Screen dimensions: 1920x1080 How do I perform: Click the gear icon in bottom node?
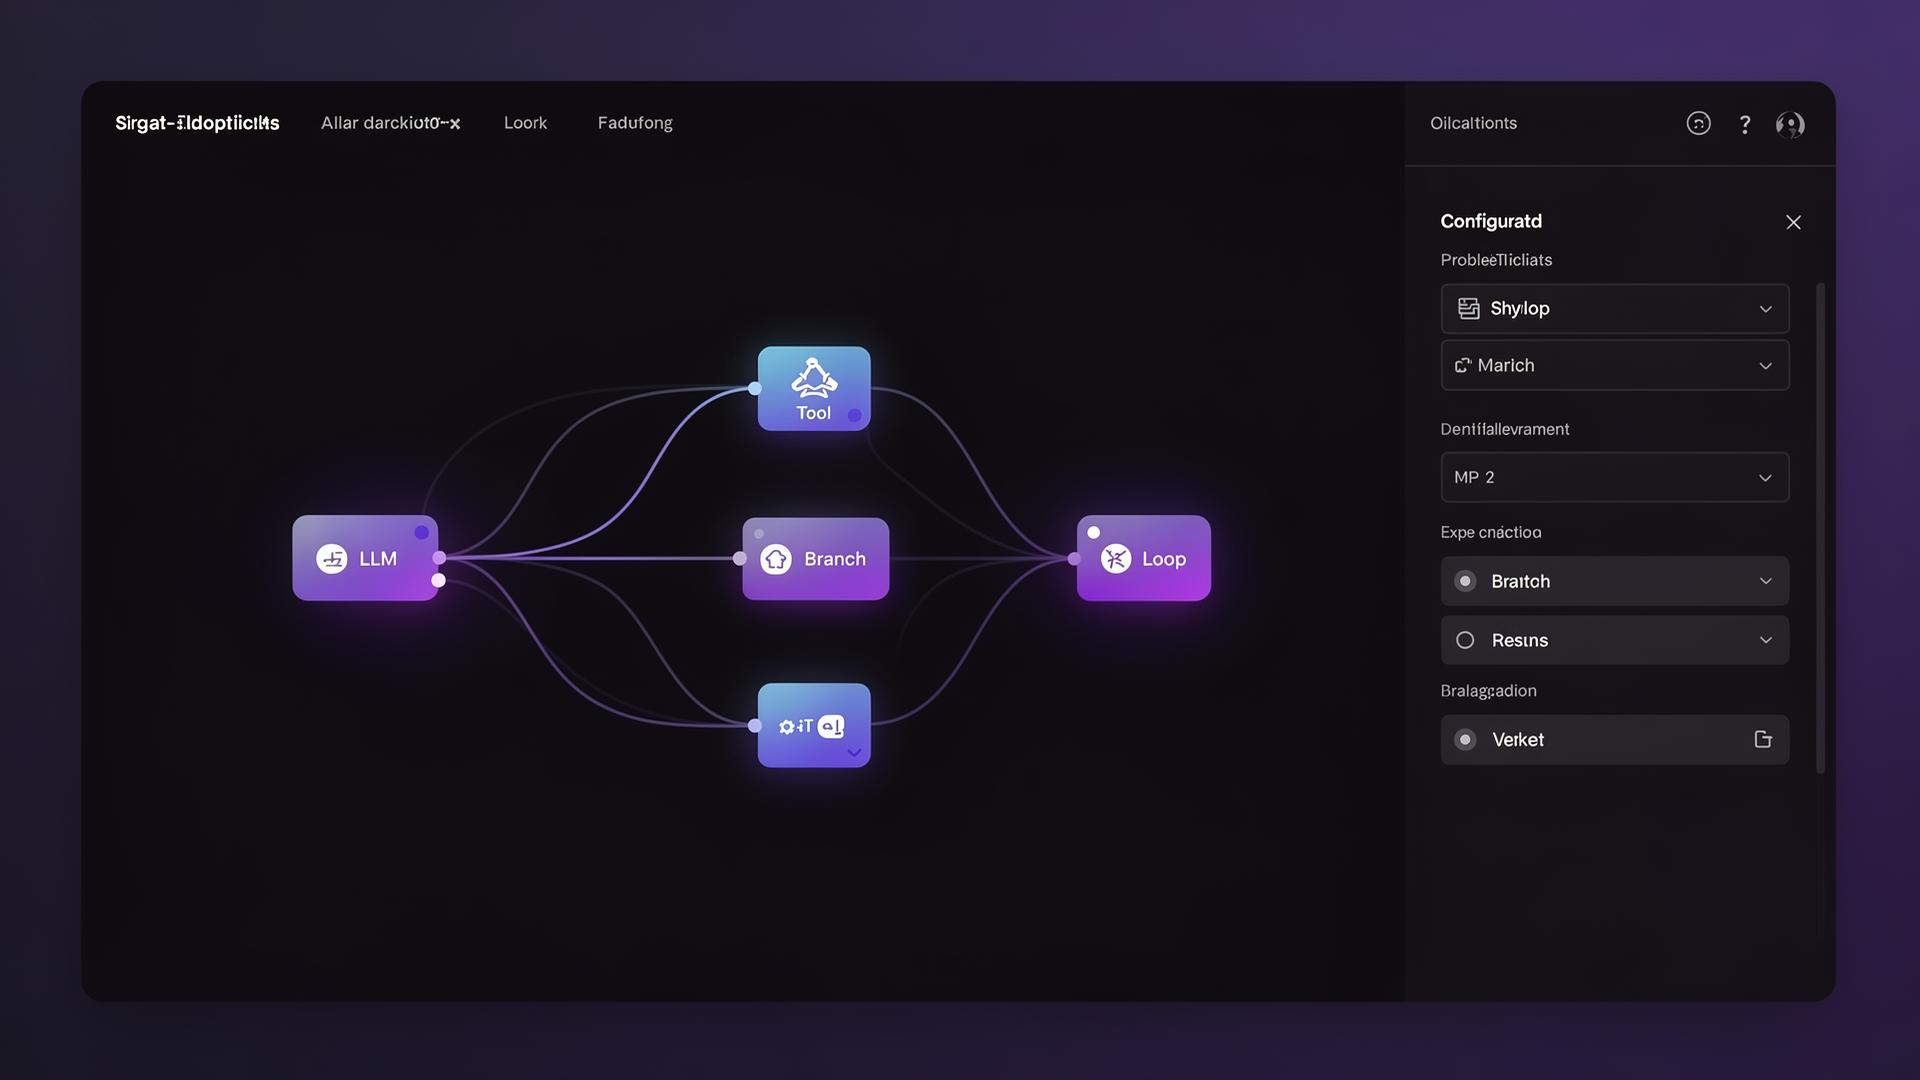pos(786,726)
